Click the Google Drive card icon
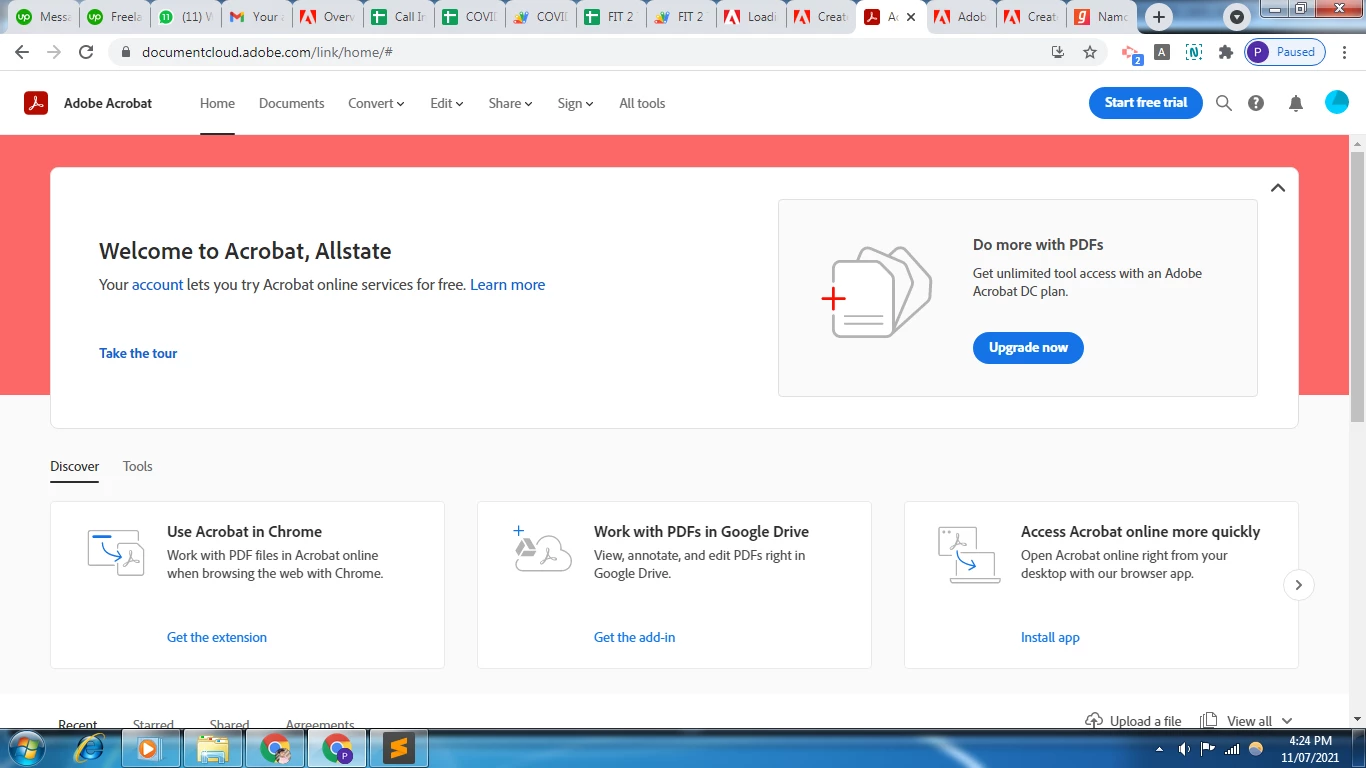Screen dimensions: 1366x768 pyautogui.click(x=542, y=549)
